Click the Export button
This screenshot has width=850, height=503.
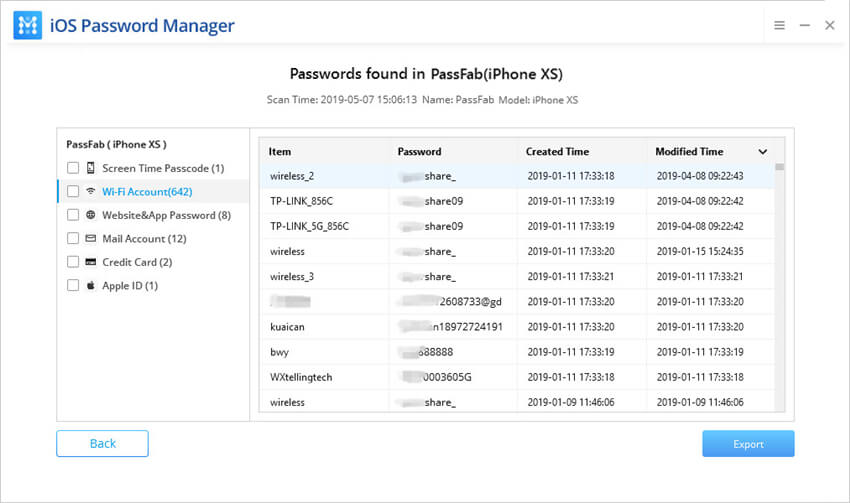click(x=748, y=444)
